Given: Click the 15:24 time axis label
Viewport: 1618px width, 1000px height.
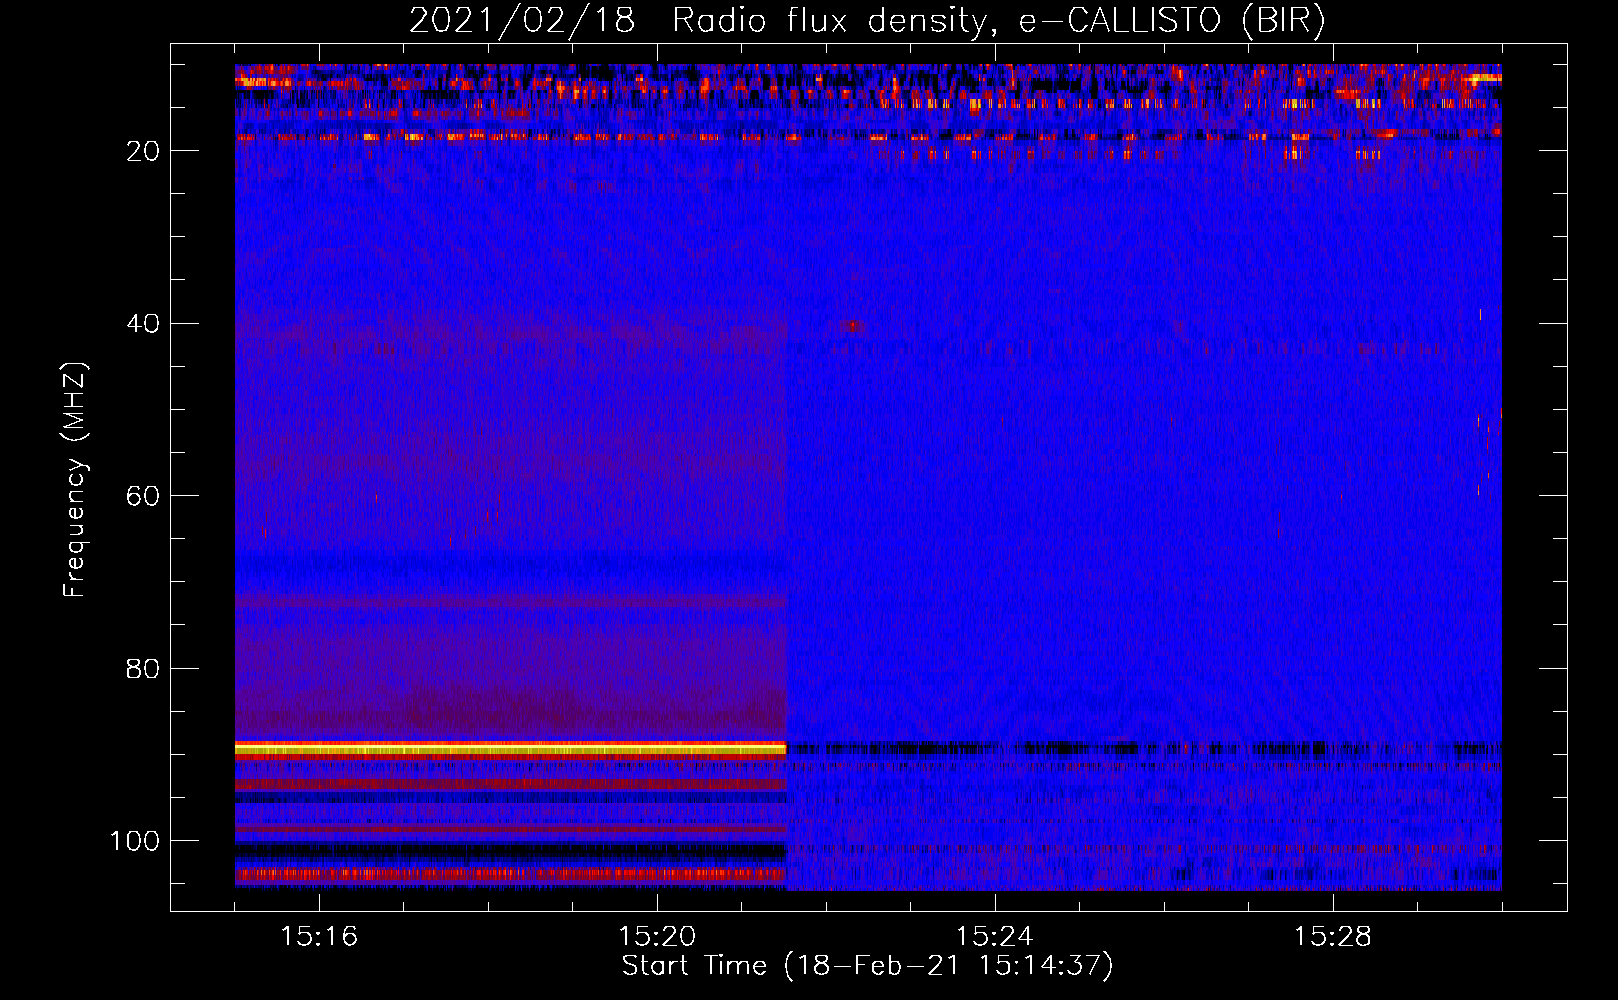Looking at the screenshot, I should click(994, 937).
